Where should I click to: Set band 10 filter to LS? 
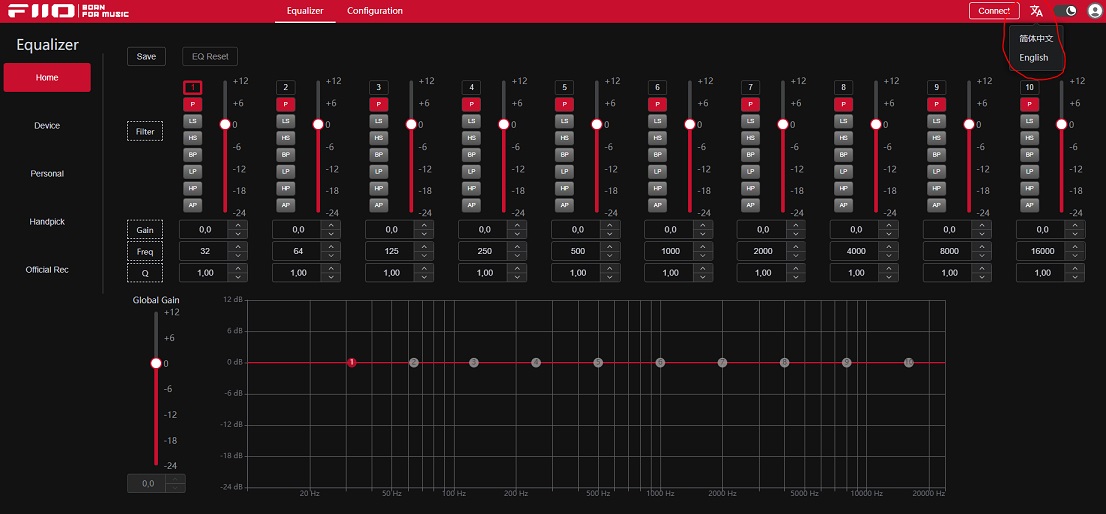(x=1030, y=121)
